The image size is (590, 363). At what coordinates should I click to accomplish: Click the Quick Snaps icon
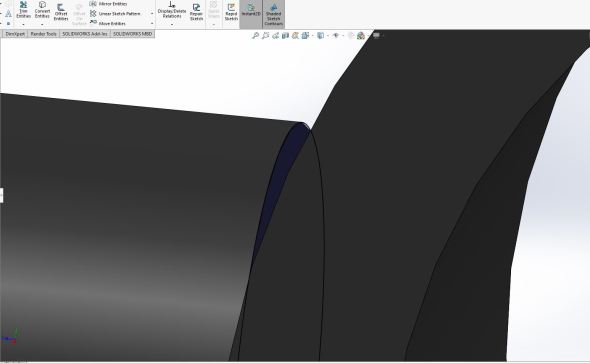[x=214, y=10]
